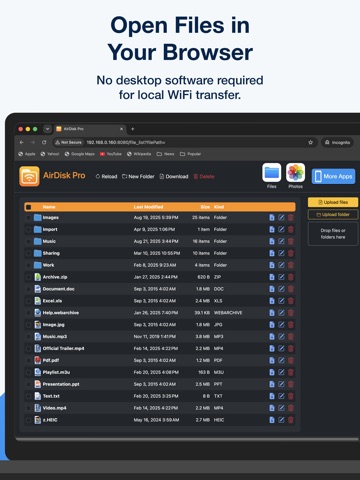
Task: Open the News bookmarks folder
Action: pos(166,154)
